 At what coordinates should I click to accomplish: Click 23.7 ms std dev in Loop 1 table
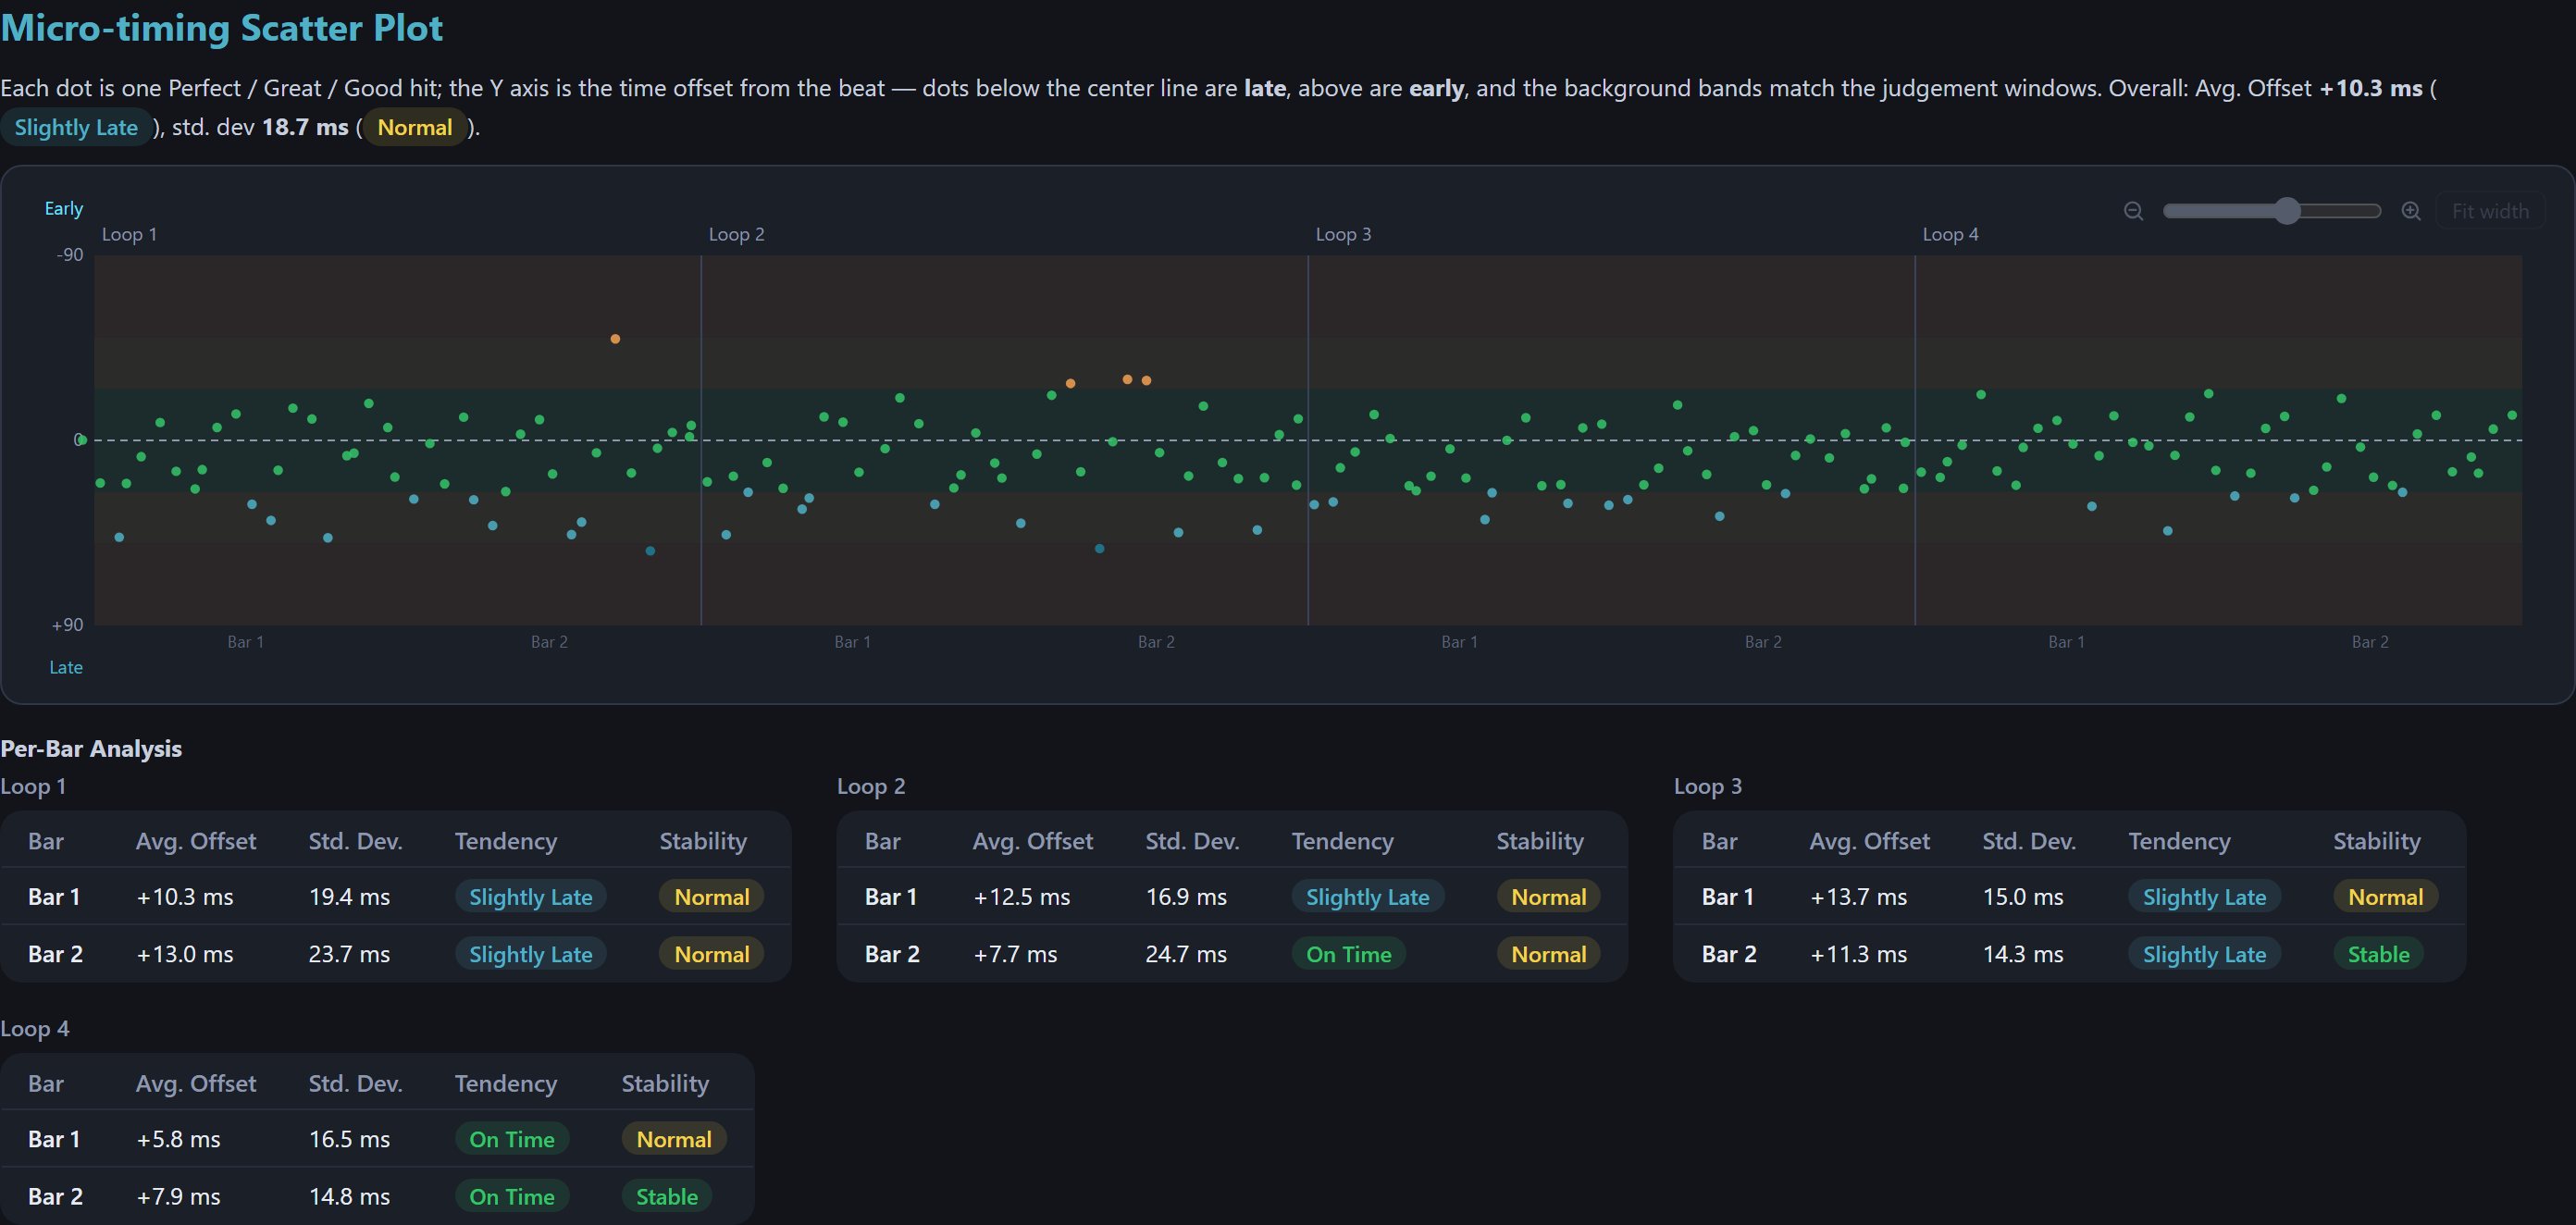[x=349, y=954]
